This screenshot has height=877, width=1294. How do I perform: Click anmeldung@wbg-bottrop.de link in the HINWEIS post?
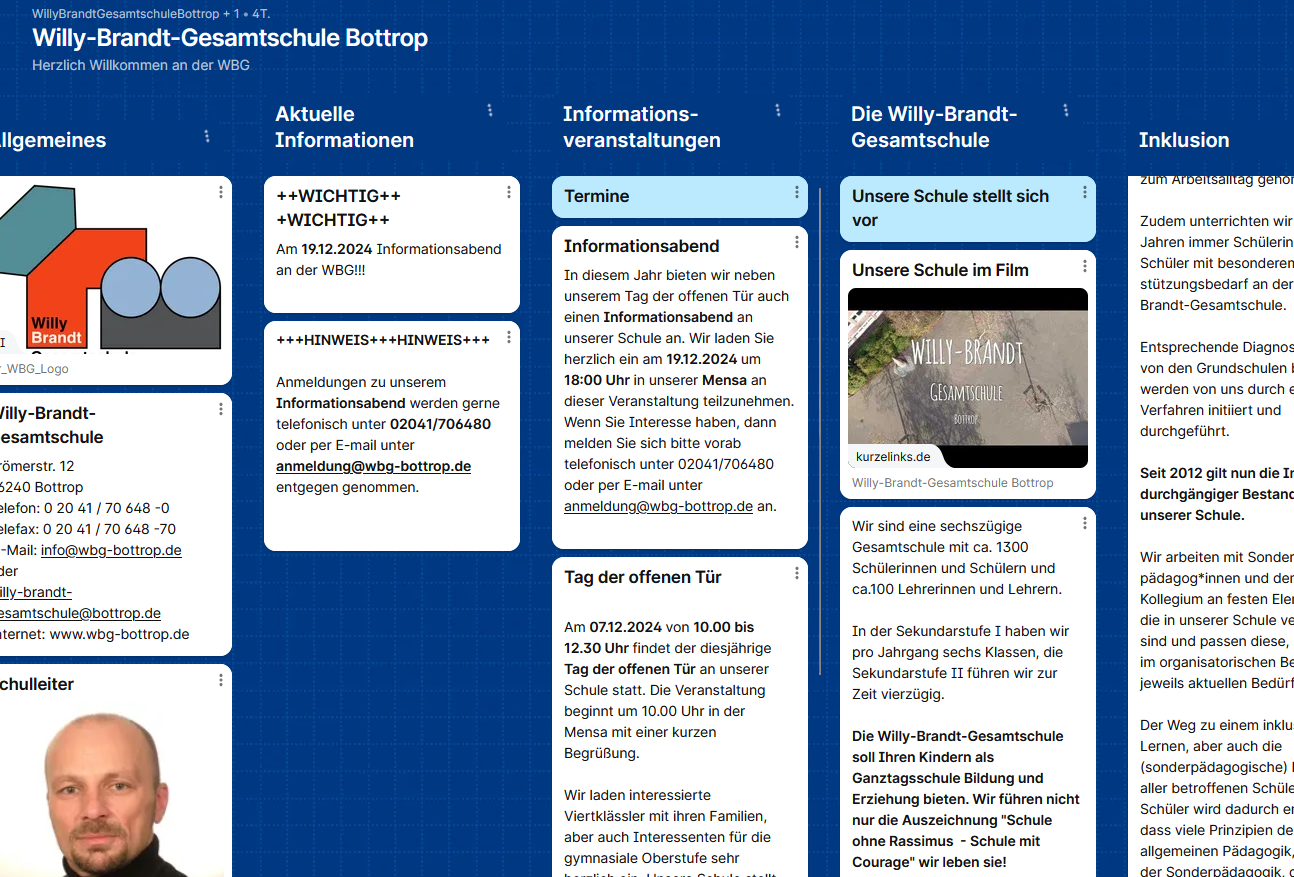pyautogui.click(x=373, y=466)
